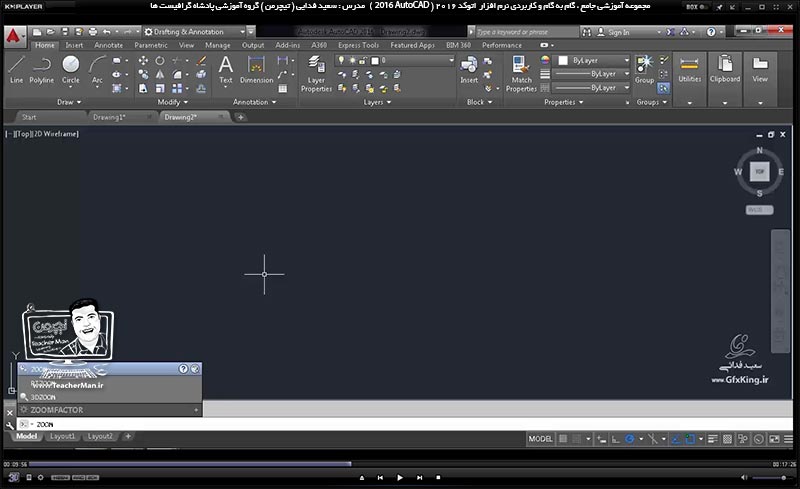The height and width of the screenshot is (489, 800).
Task: Toggle layer lock padlock icon
Action: pyautogui.click(x=363, y=60)
